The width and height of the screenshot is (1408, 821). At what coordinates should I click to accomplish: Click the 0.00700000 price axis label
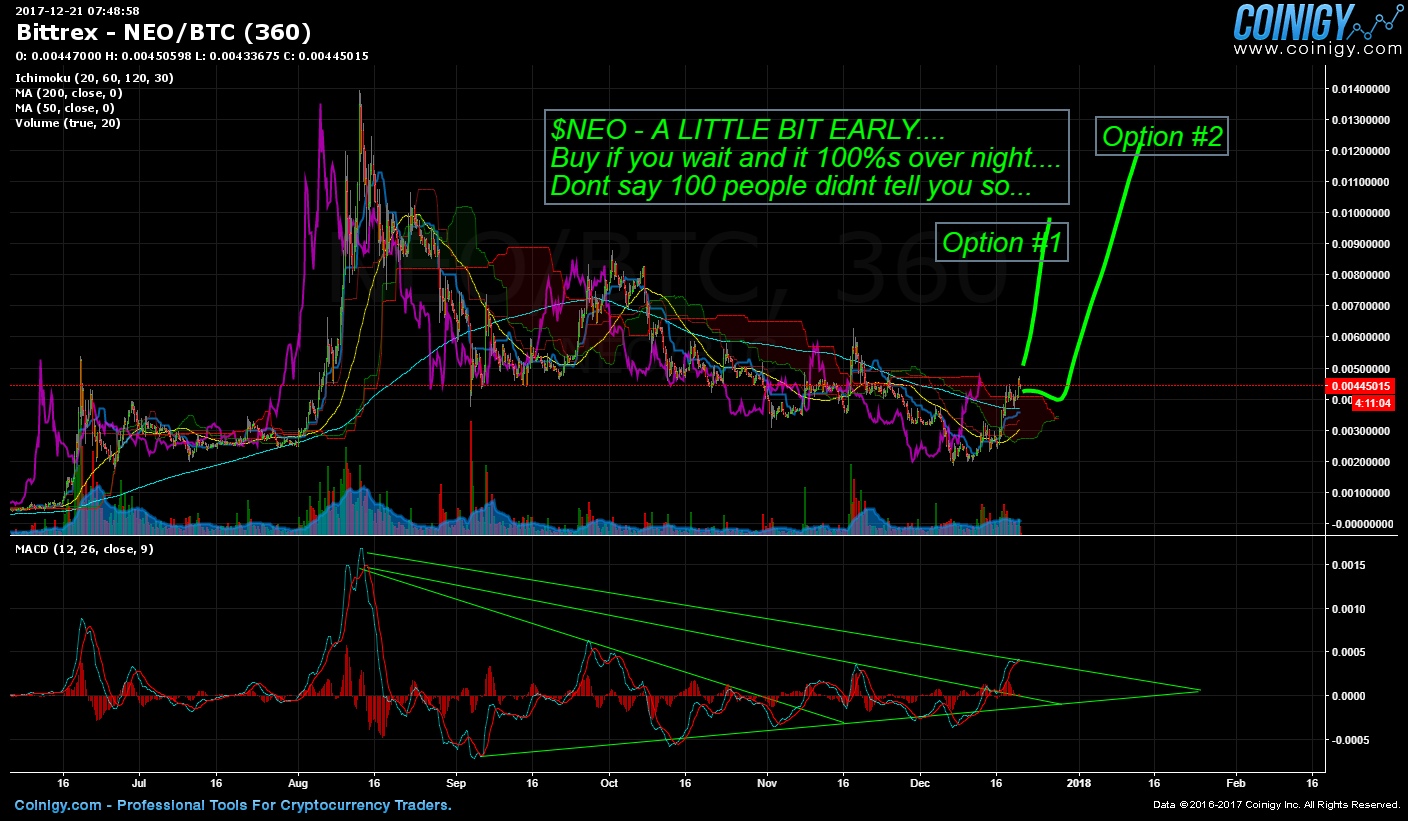tap(1362, 306)
